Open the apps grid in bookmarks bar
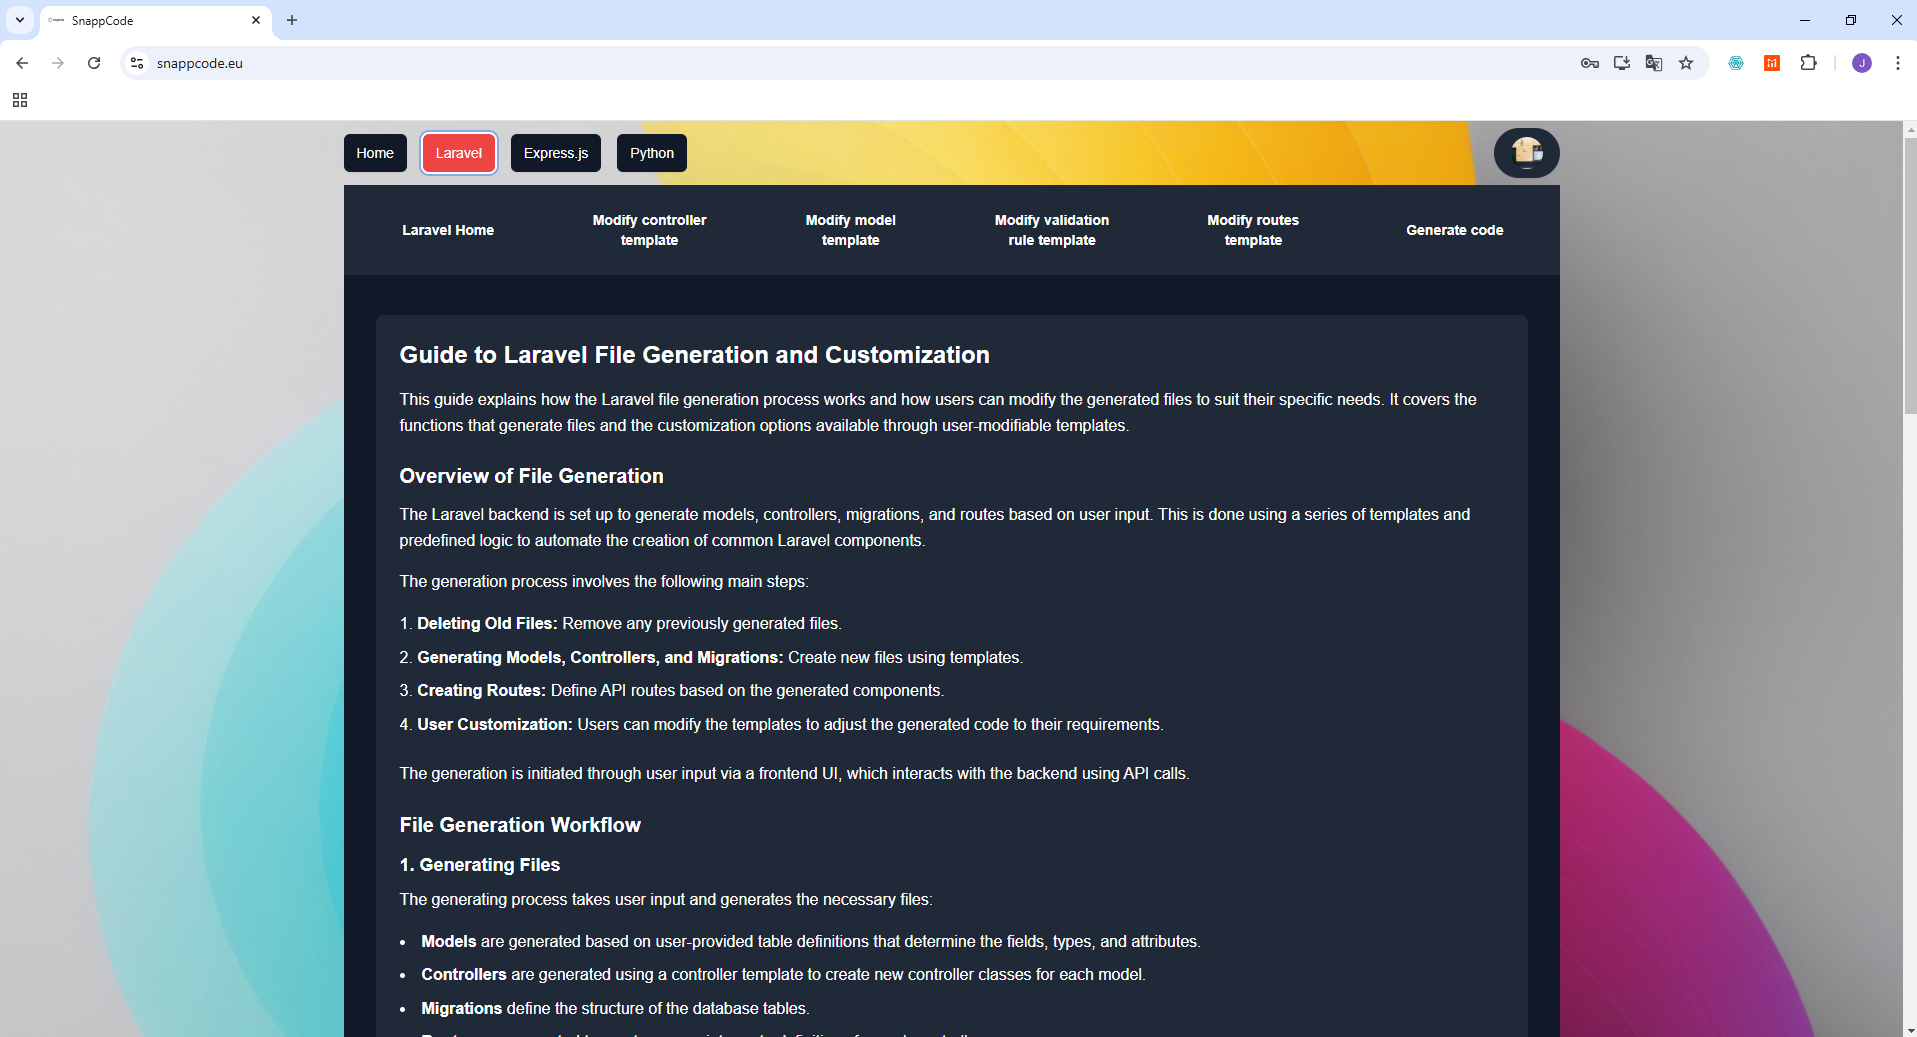Image resolution: width=1917 pixels, height=1037 pixels. click(20, 100)
